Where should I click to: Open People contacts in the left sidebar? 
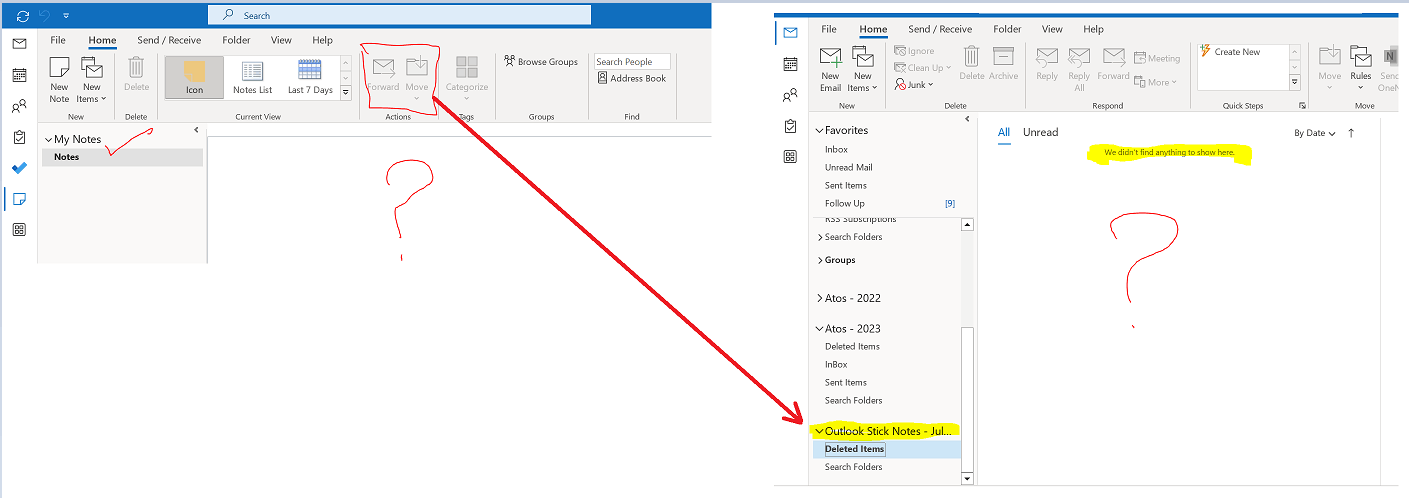point(19,106)
